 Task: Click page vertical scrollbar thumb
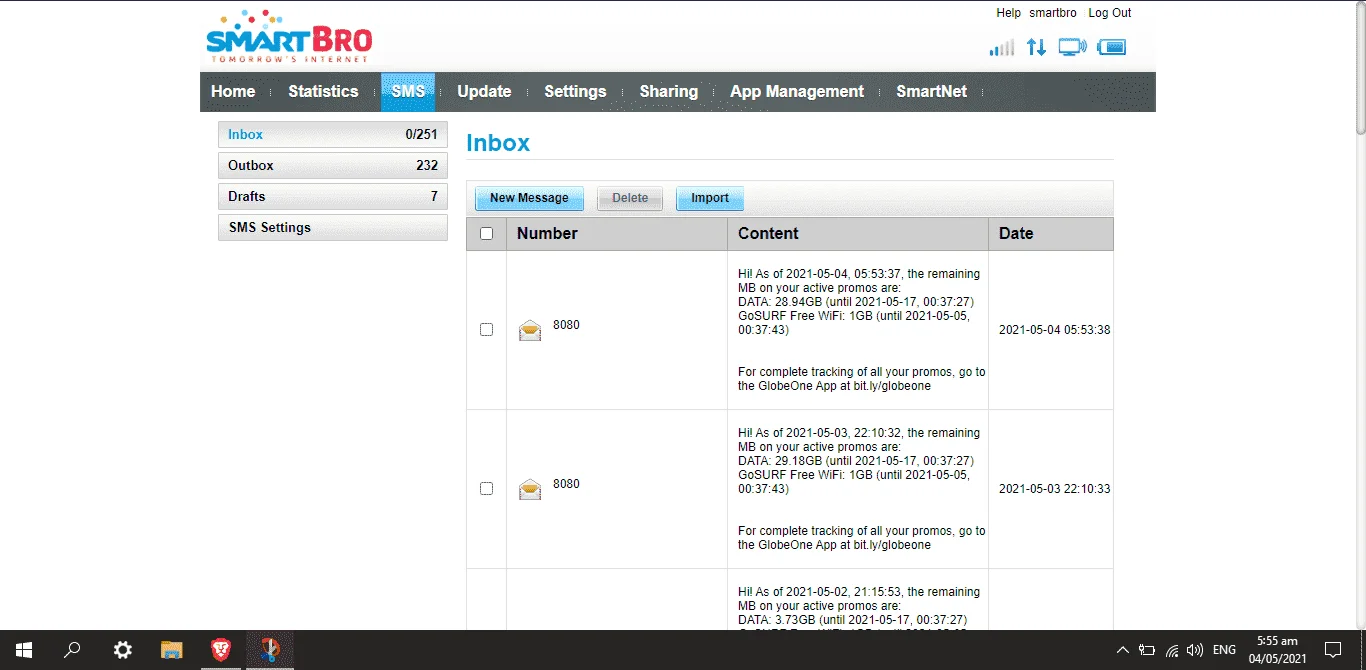click(x=1360, y=68)
